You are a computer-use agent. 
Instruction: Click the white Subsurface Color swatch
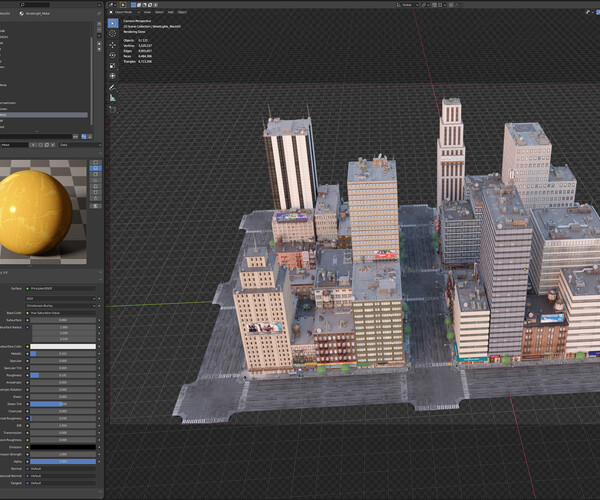[62, 346]
